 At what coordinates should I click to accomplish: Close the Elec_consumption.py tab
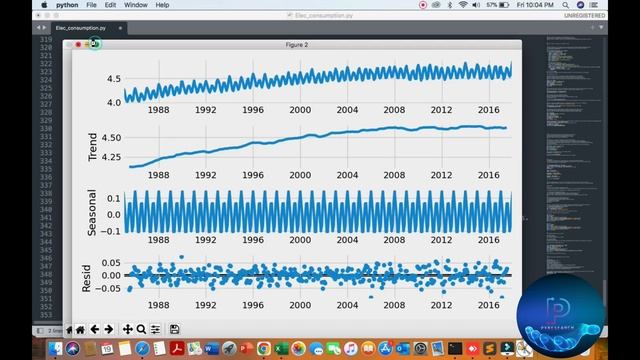[120, 28]
